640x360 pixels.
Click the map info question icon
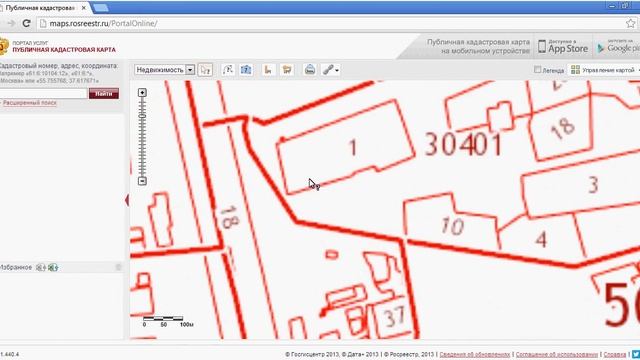tap(246, 70)
